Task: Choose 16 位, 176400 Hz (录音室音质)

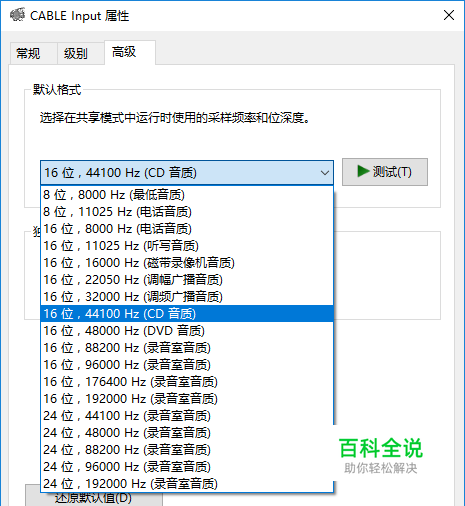Action: click(x=187, y=382)
